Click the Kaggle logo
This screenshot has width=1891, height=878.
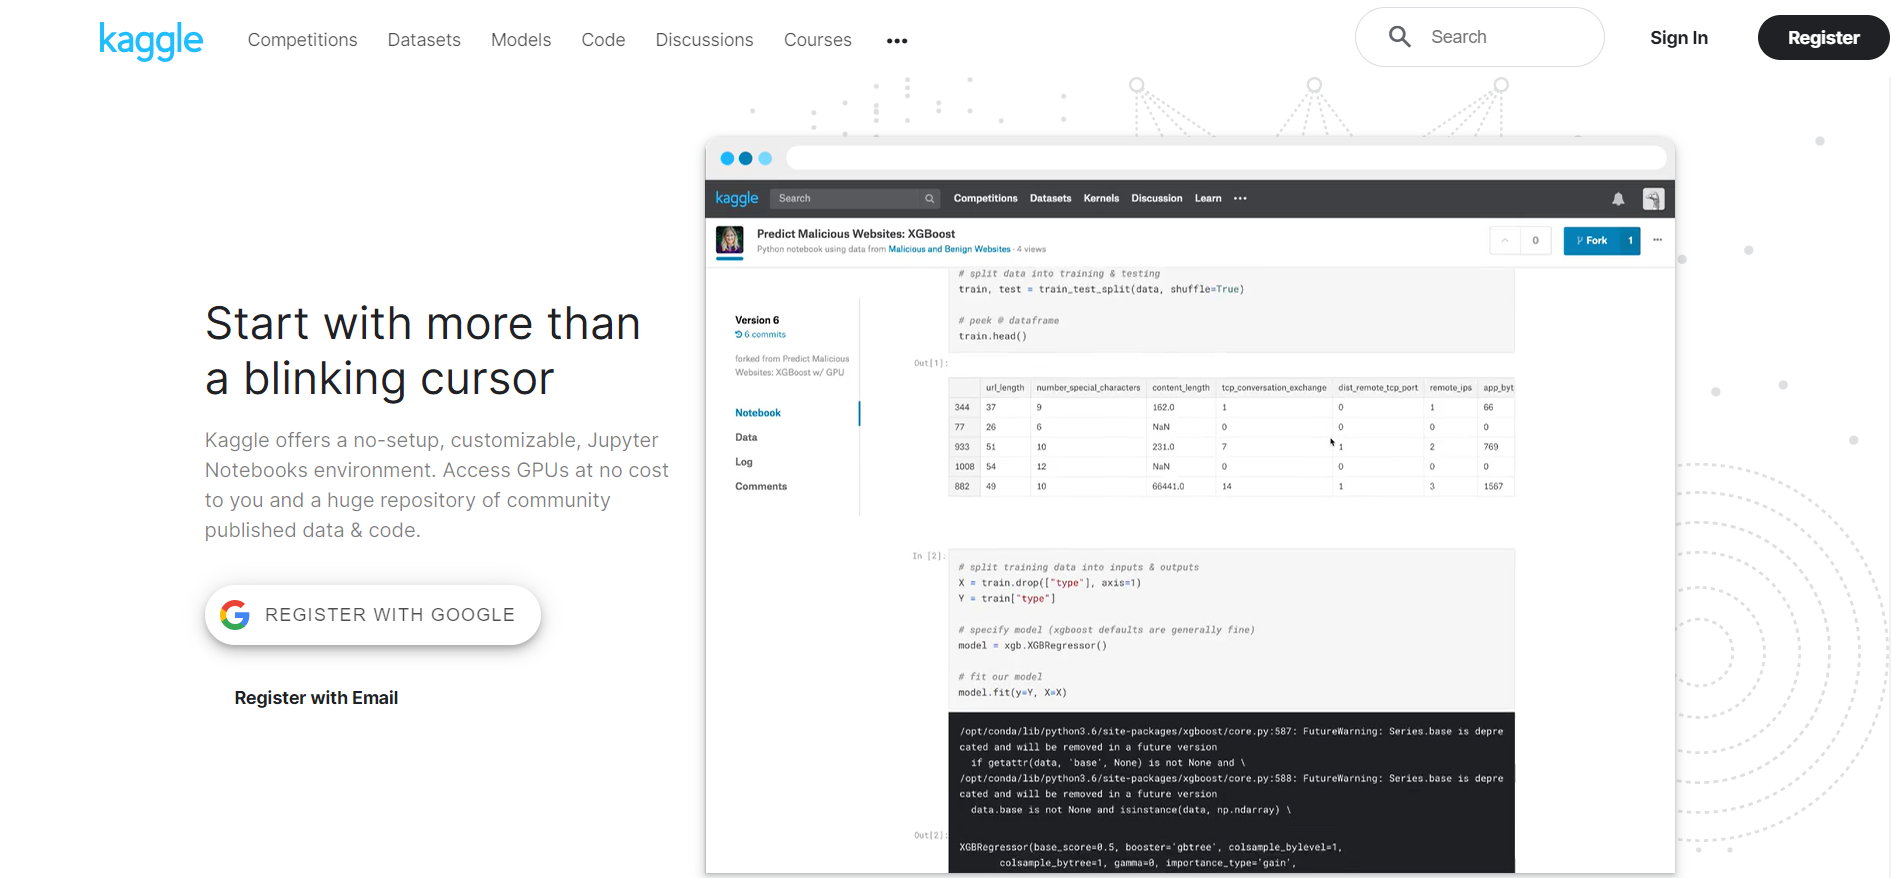151,40
